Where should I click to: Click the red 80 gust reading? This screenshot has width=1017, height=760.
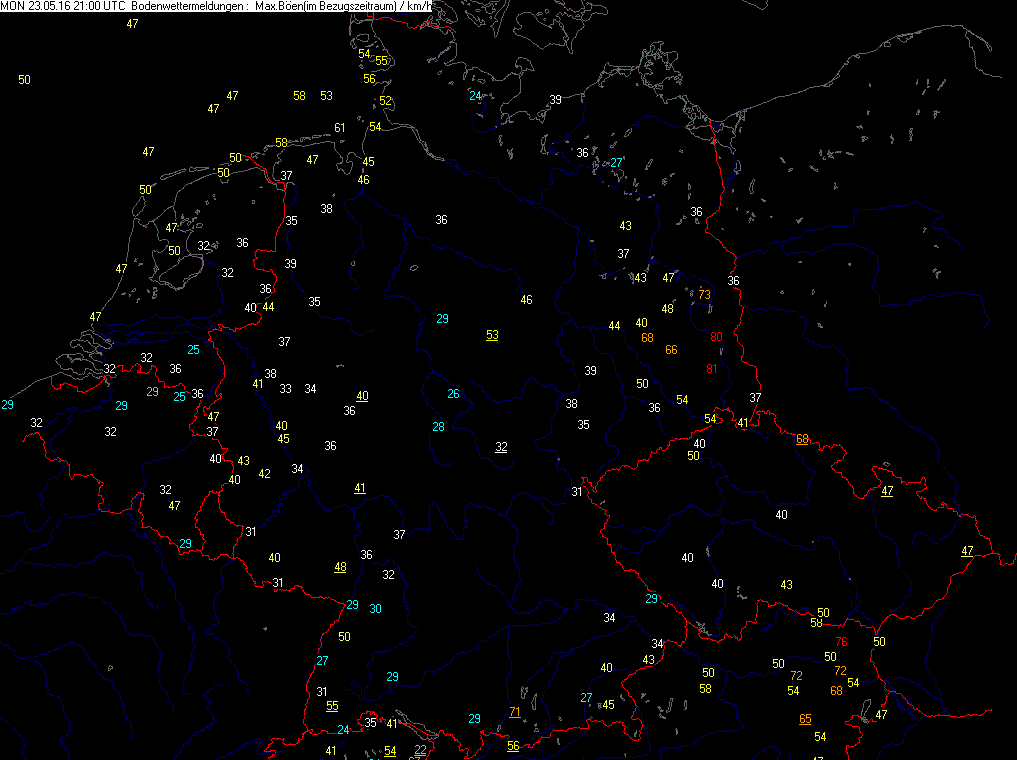pyautogui.click(x=715, y=337)
